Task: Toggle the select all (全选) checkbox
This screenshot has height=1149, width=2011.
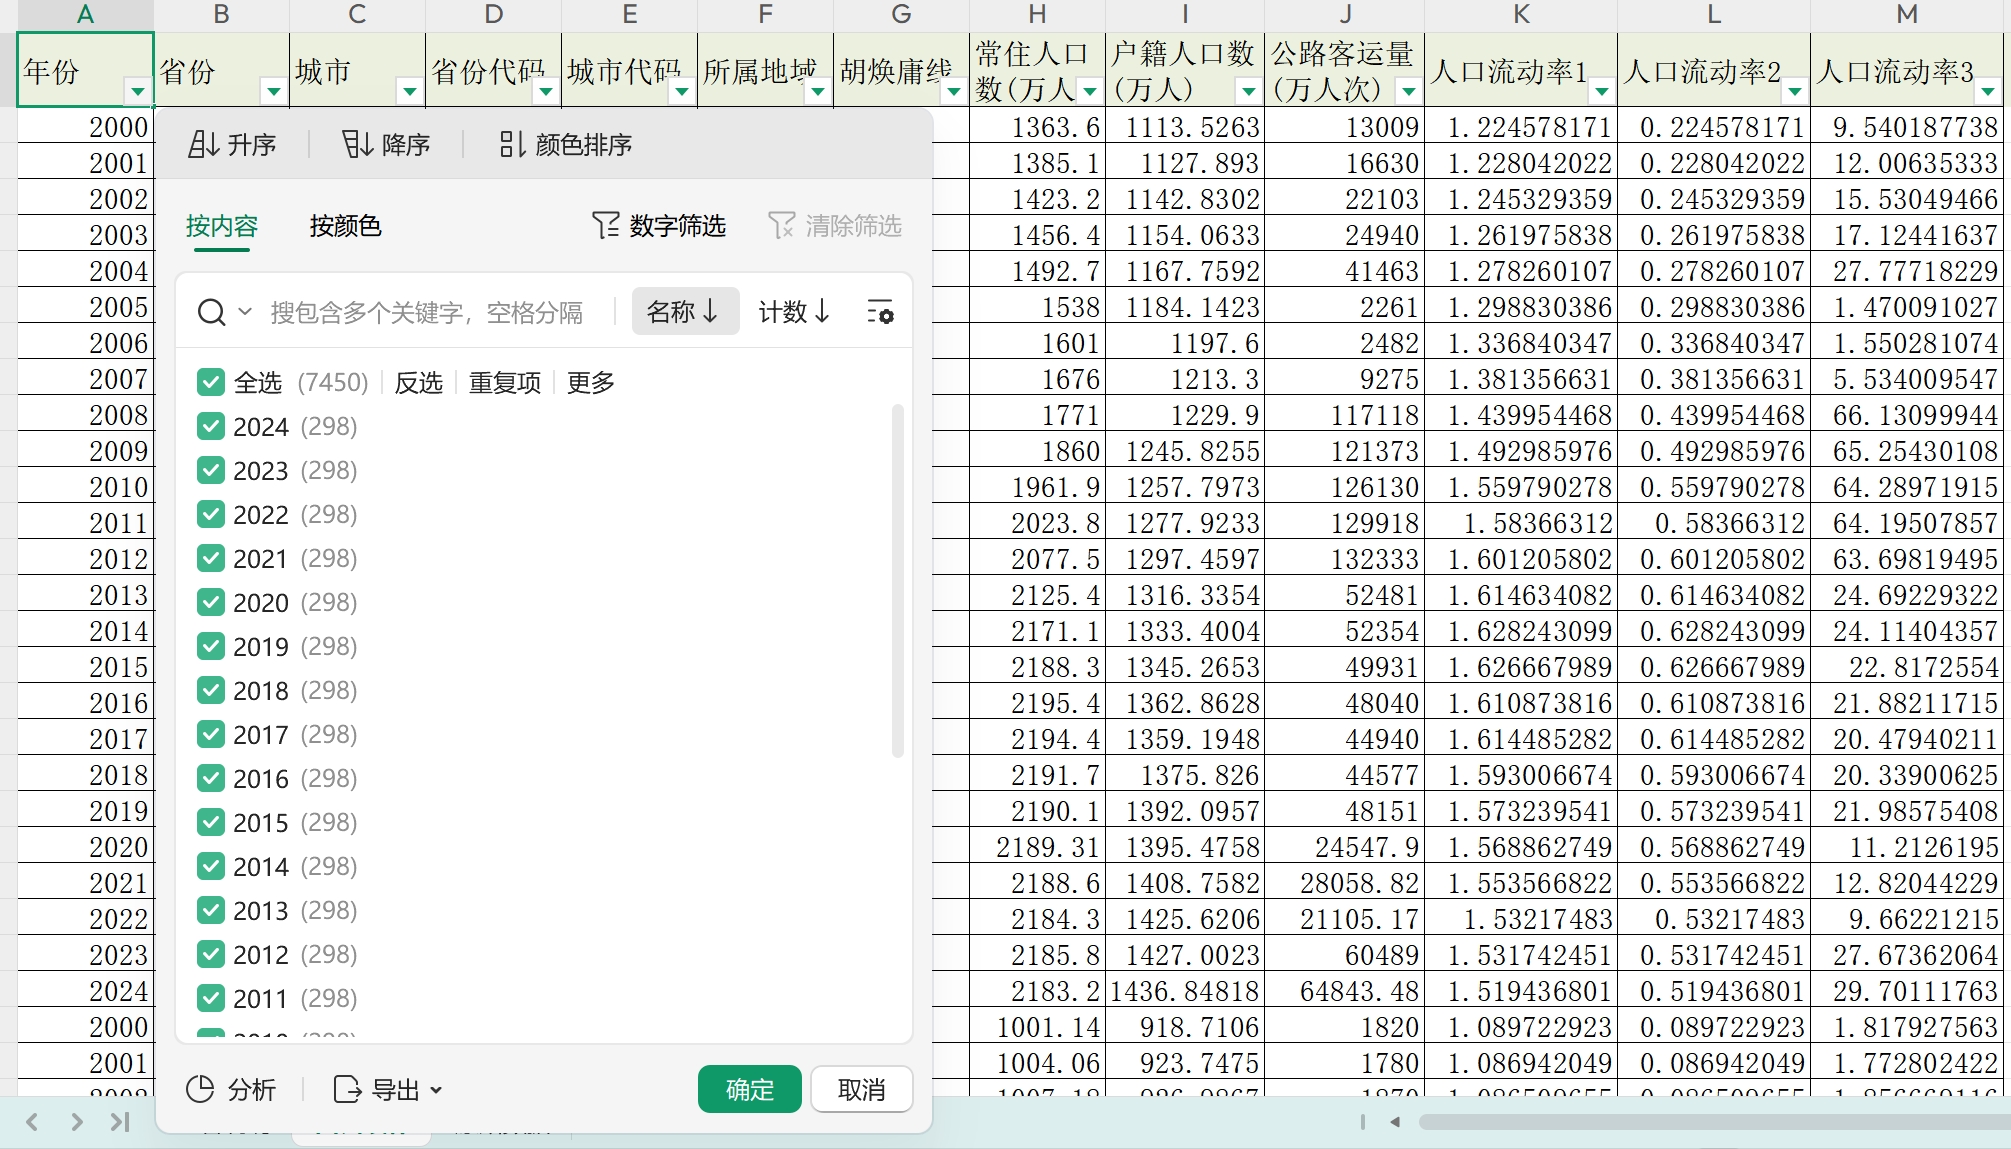Action: pos(211,382)
